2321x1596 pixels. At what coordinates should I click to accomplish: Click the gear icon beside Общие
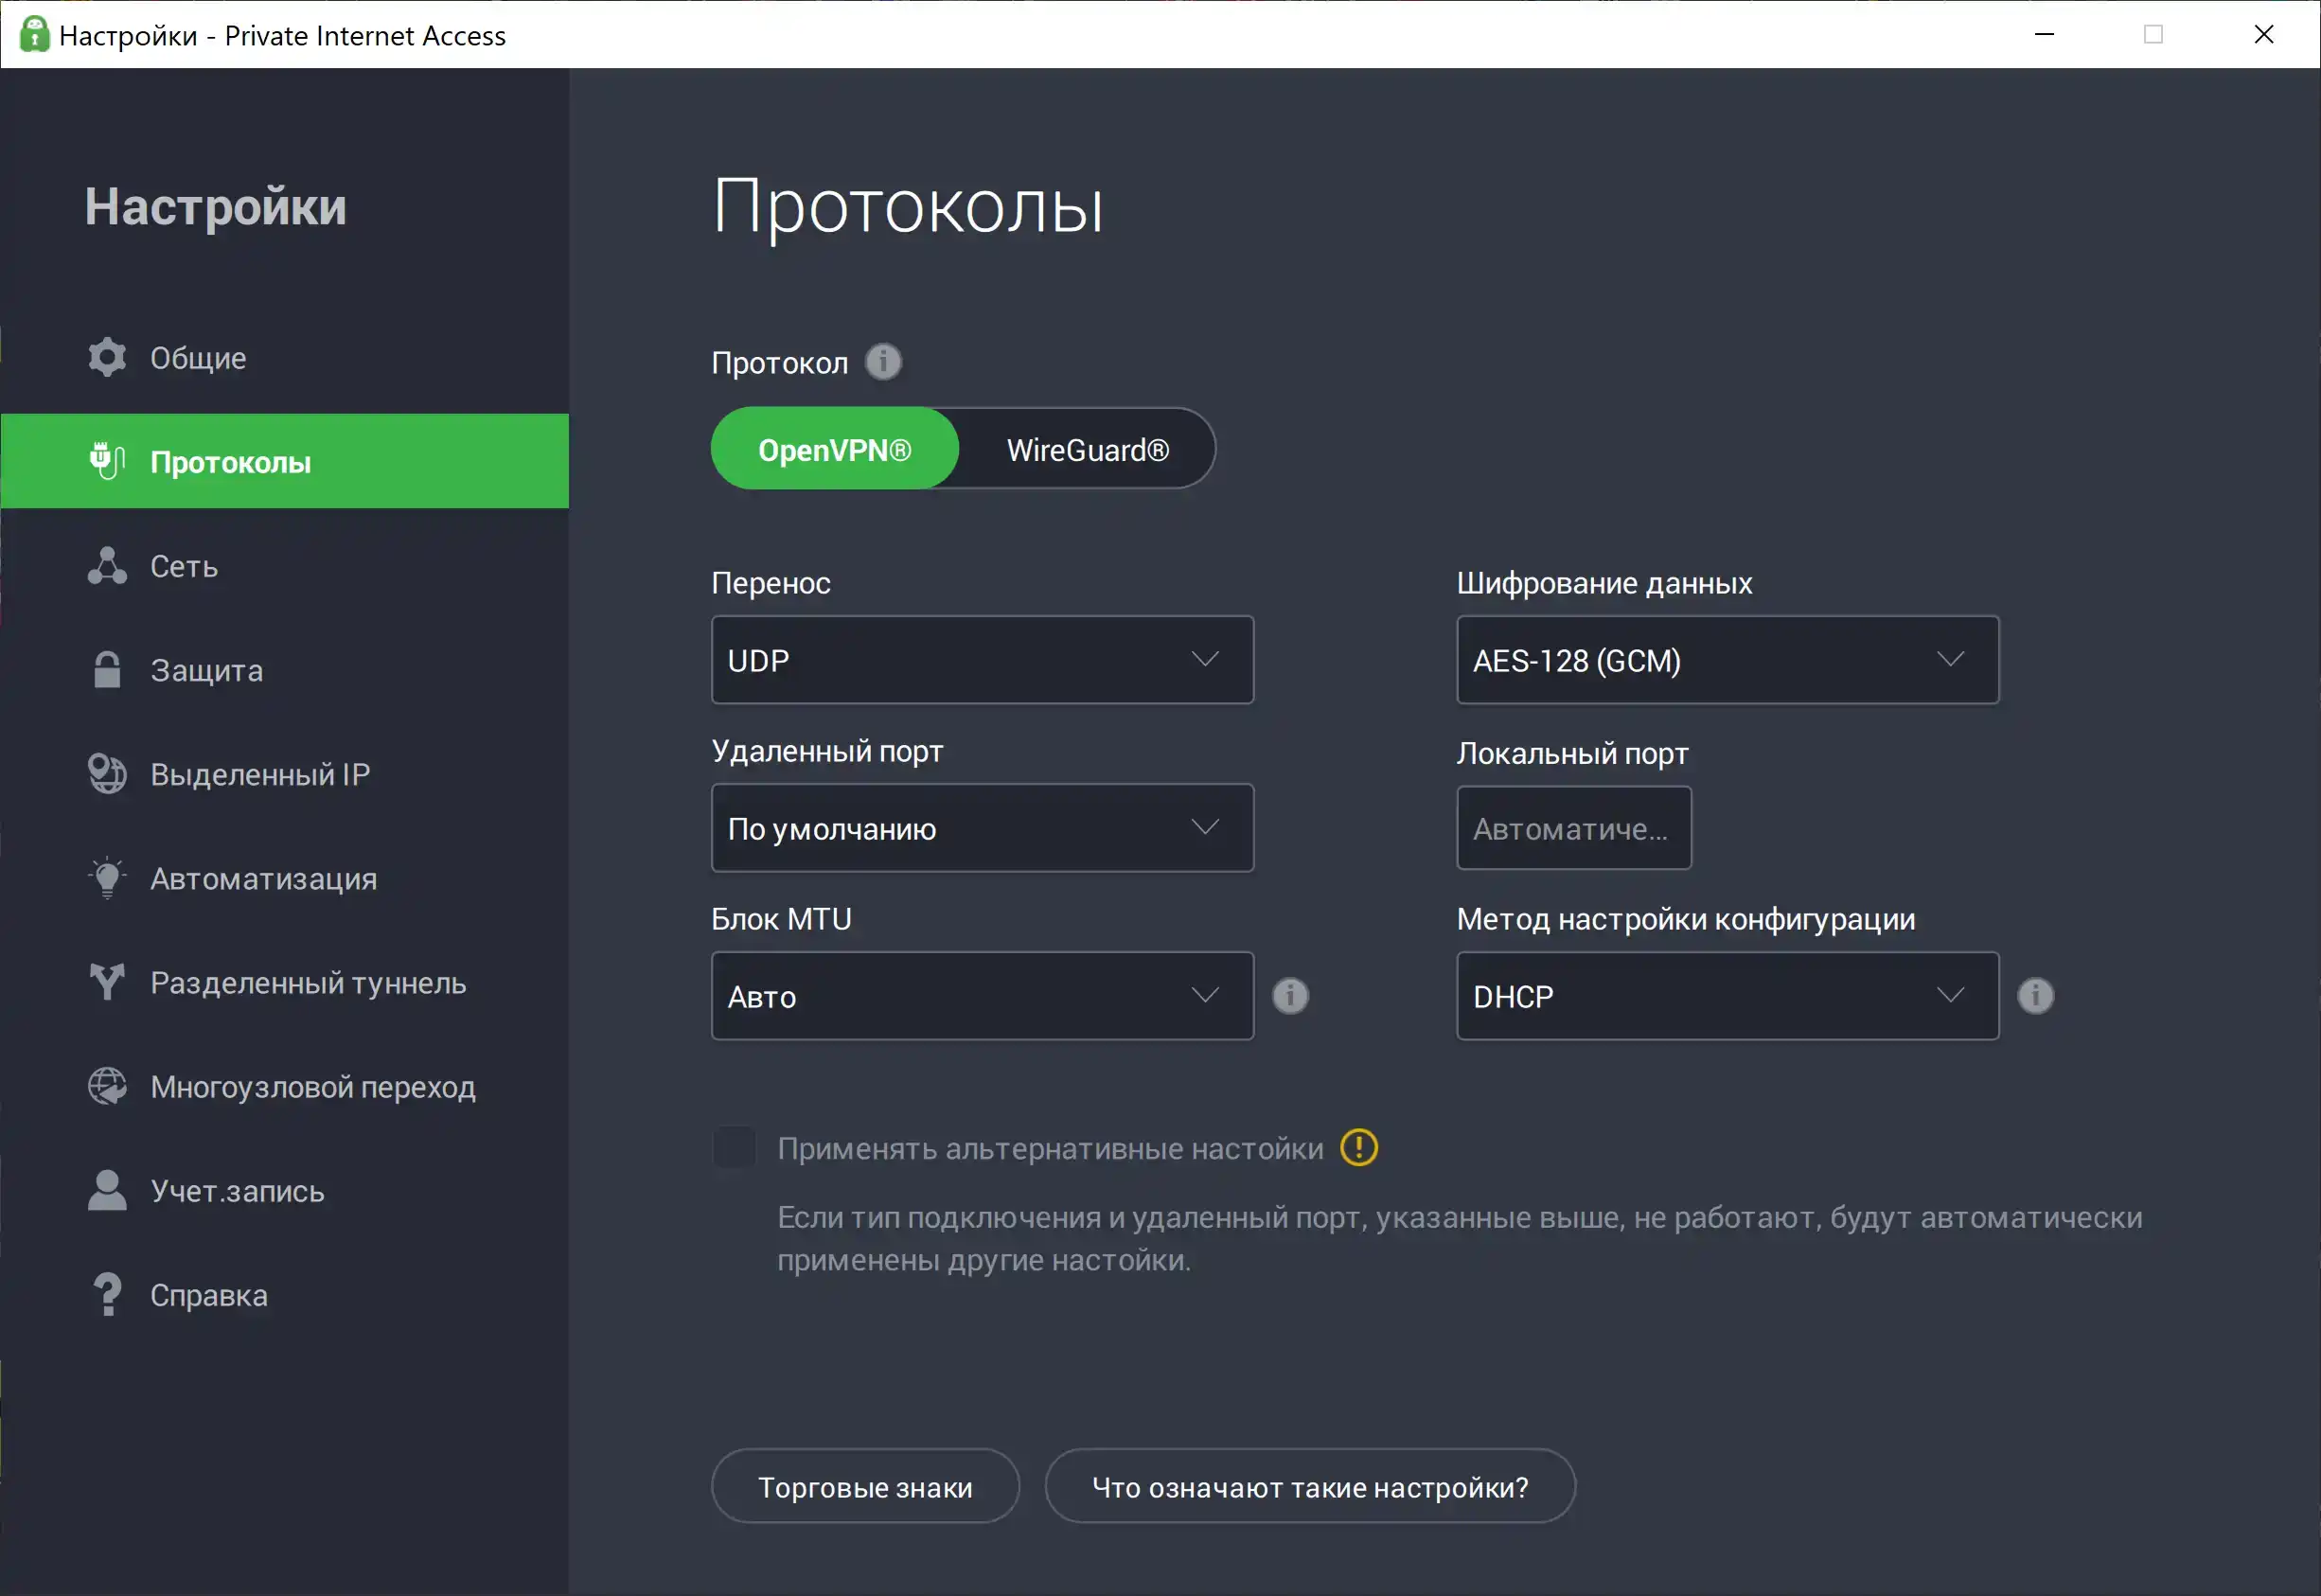(x=107, y=358)
